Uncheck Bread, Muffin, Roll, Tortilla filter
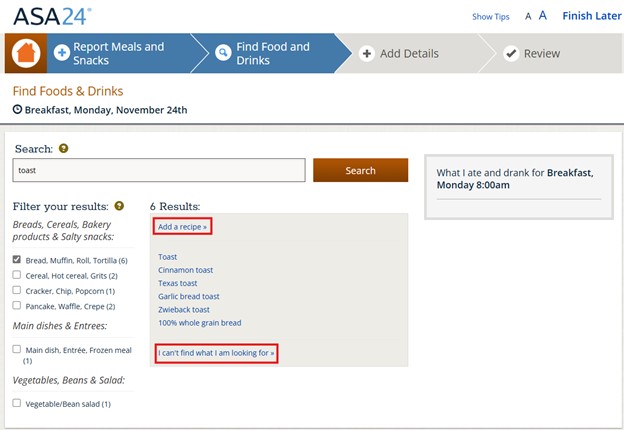 pyautogui.click(x=17, y=260)
